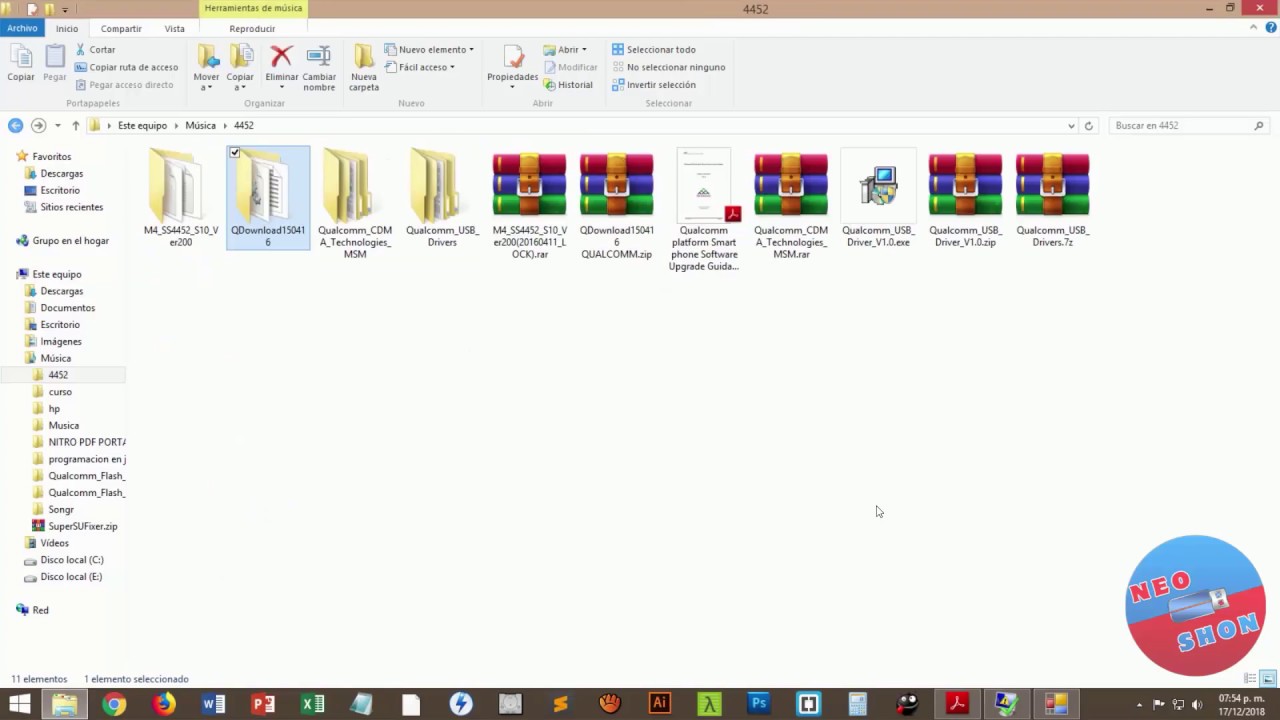Click the Herramientas de música contextual tab

pos(253,8)
